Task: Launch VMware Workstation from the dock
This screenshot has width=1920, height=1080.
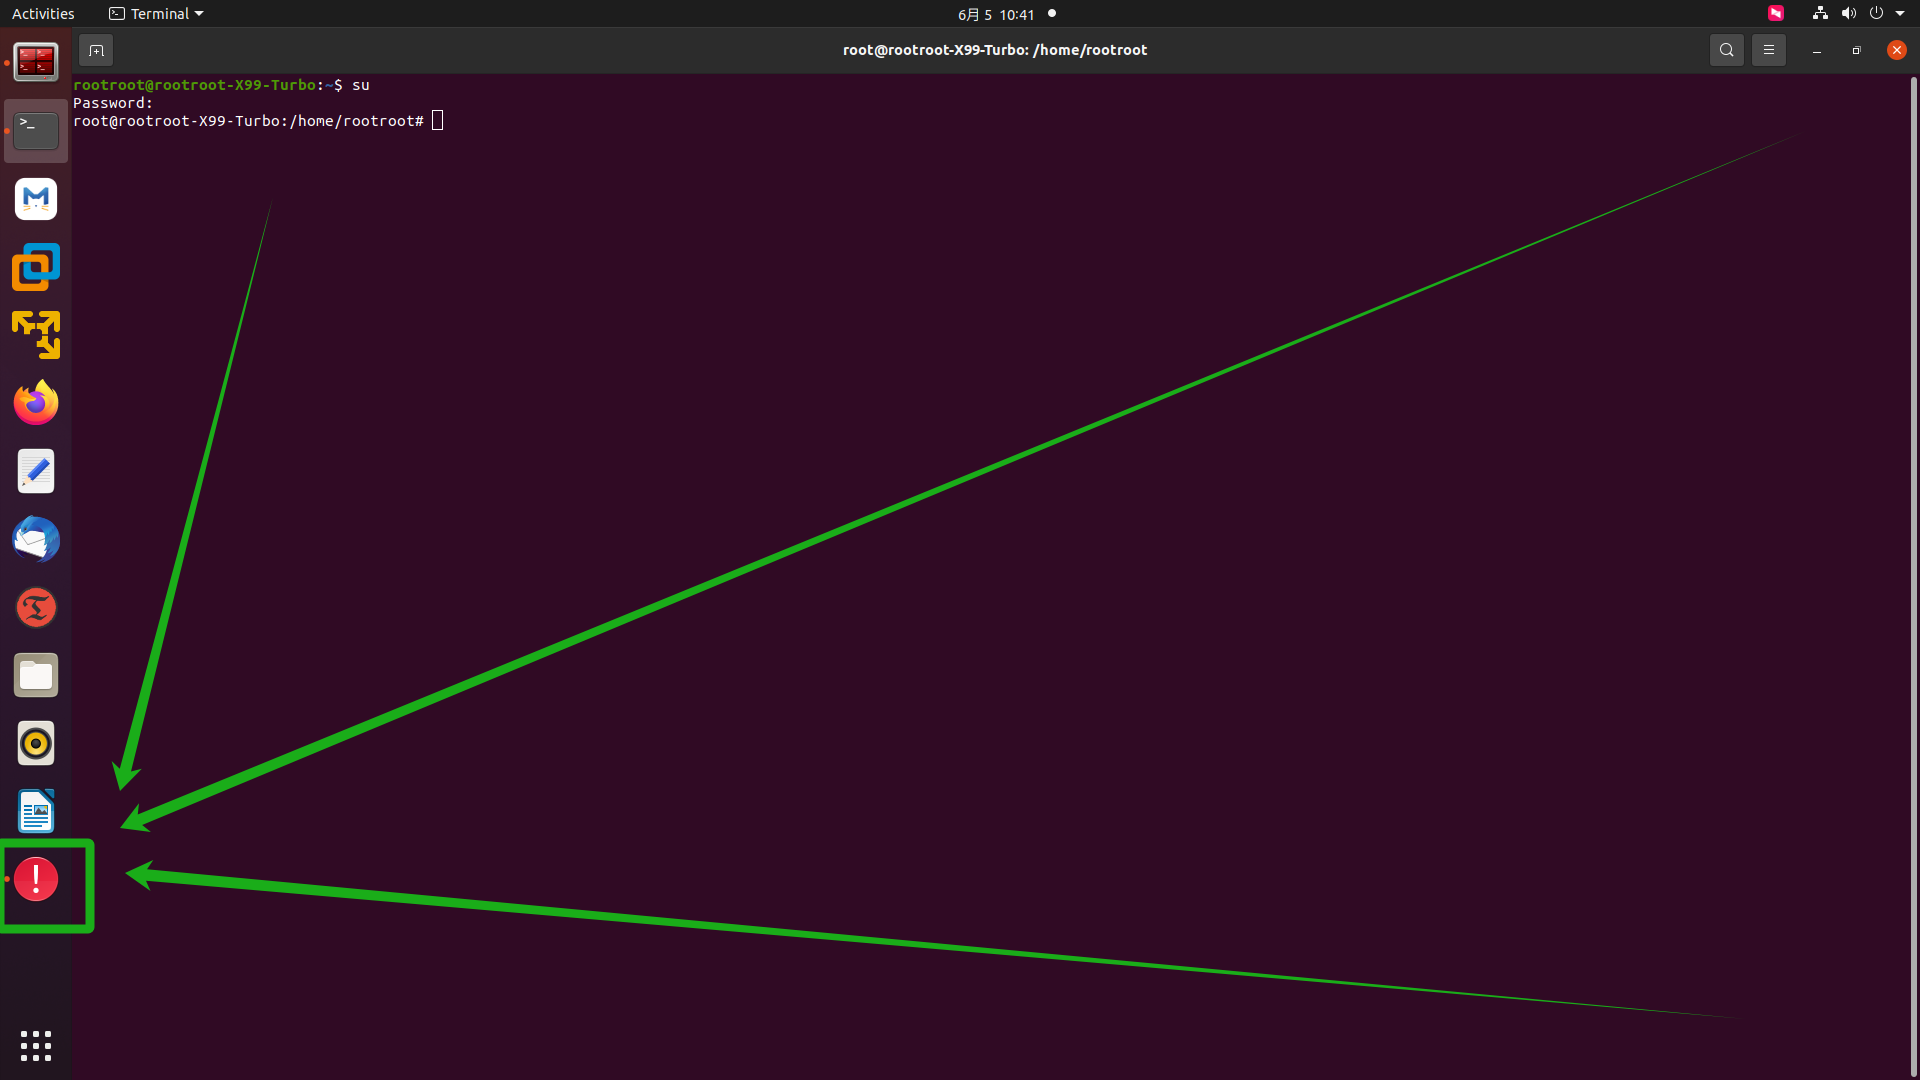Action: pos(36,267)
